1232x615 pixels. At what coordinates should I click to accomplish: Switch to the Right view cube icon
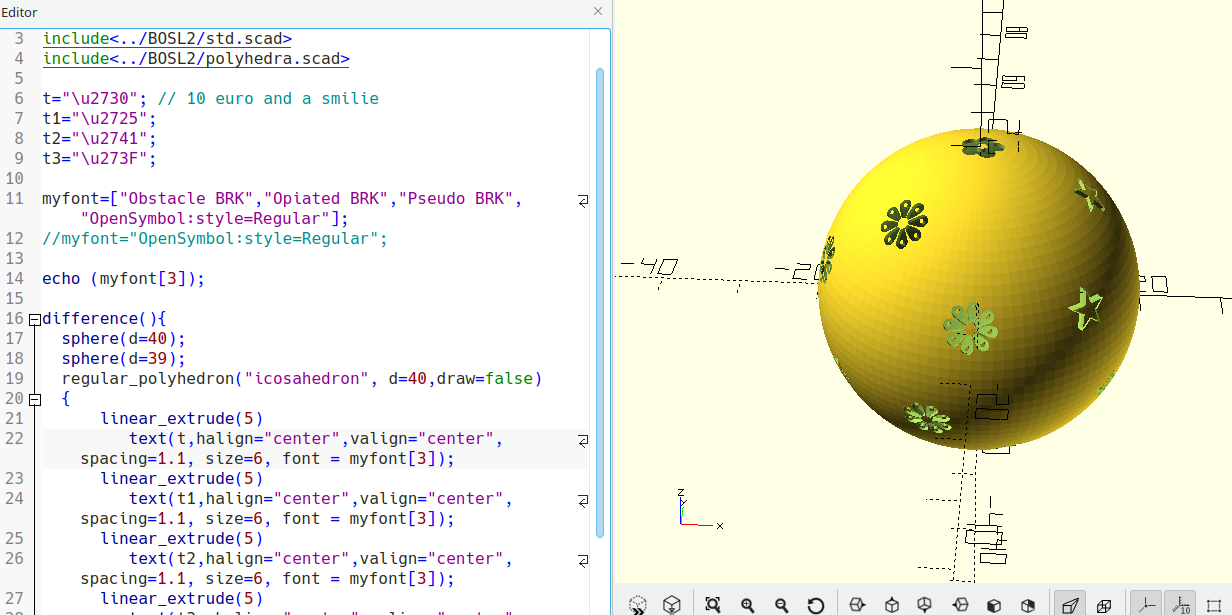pyautogui.click(x=856, y=605)
